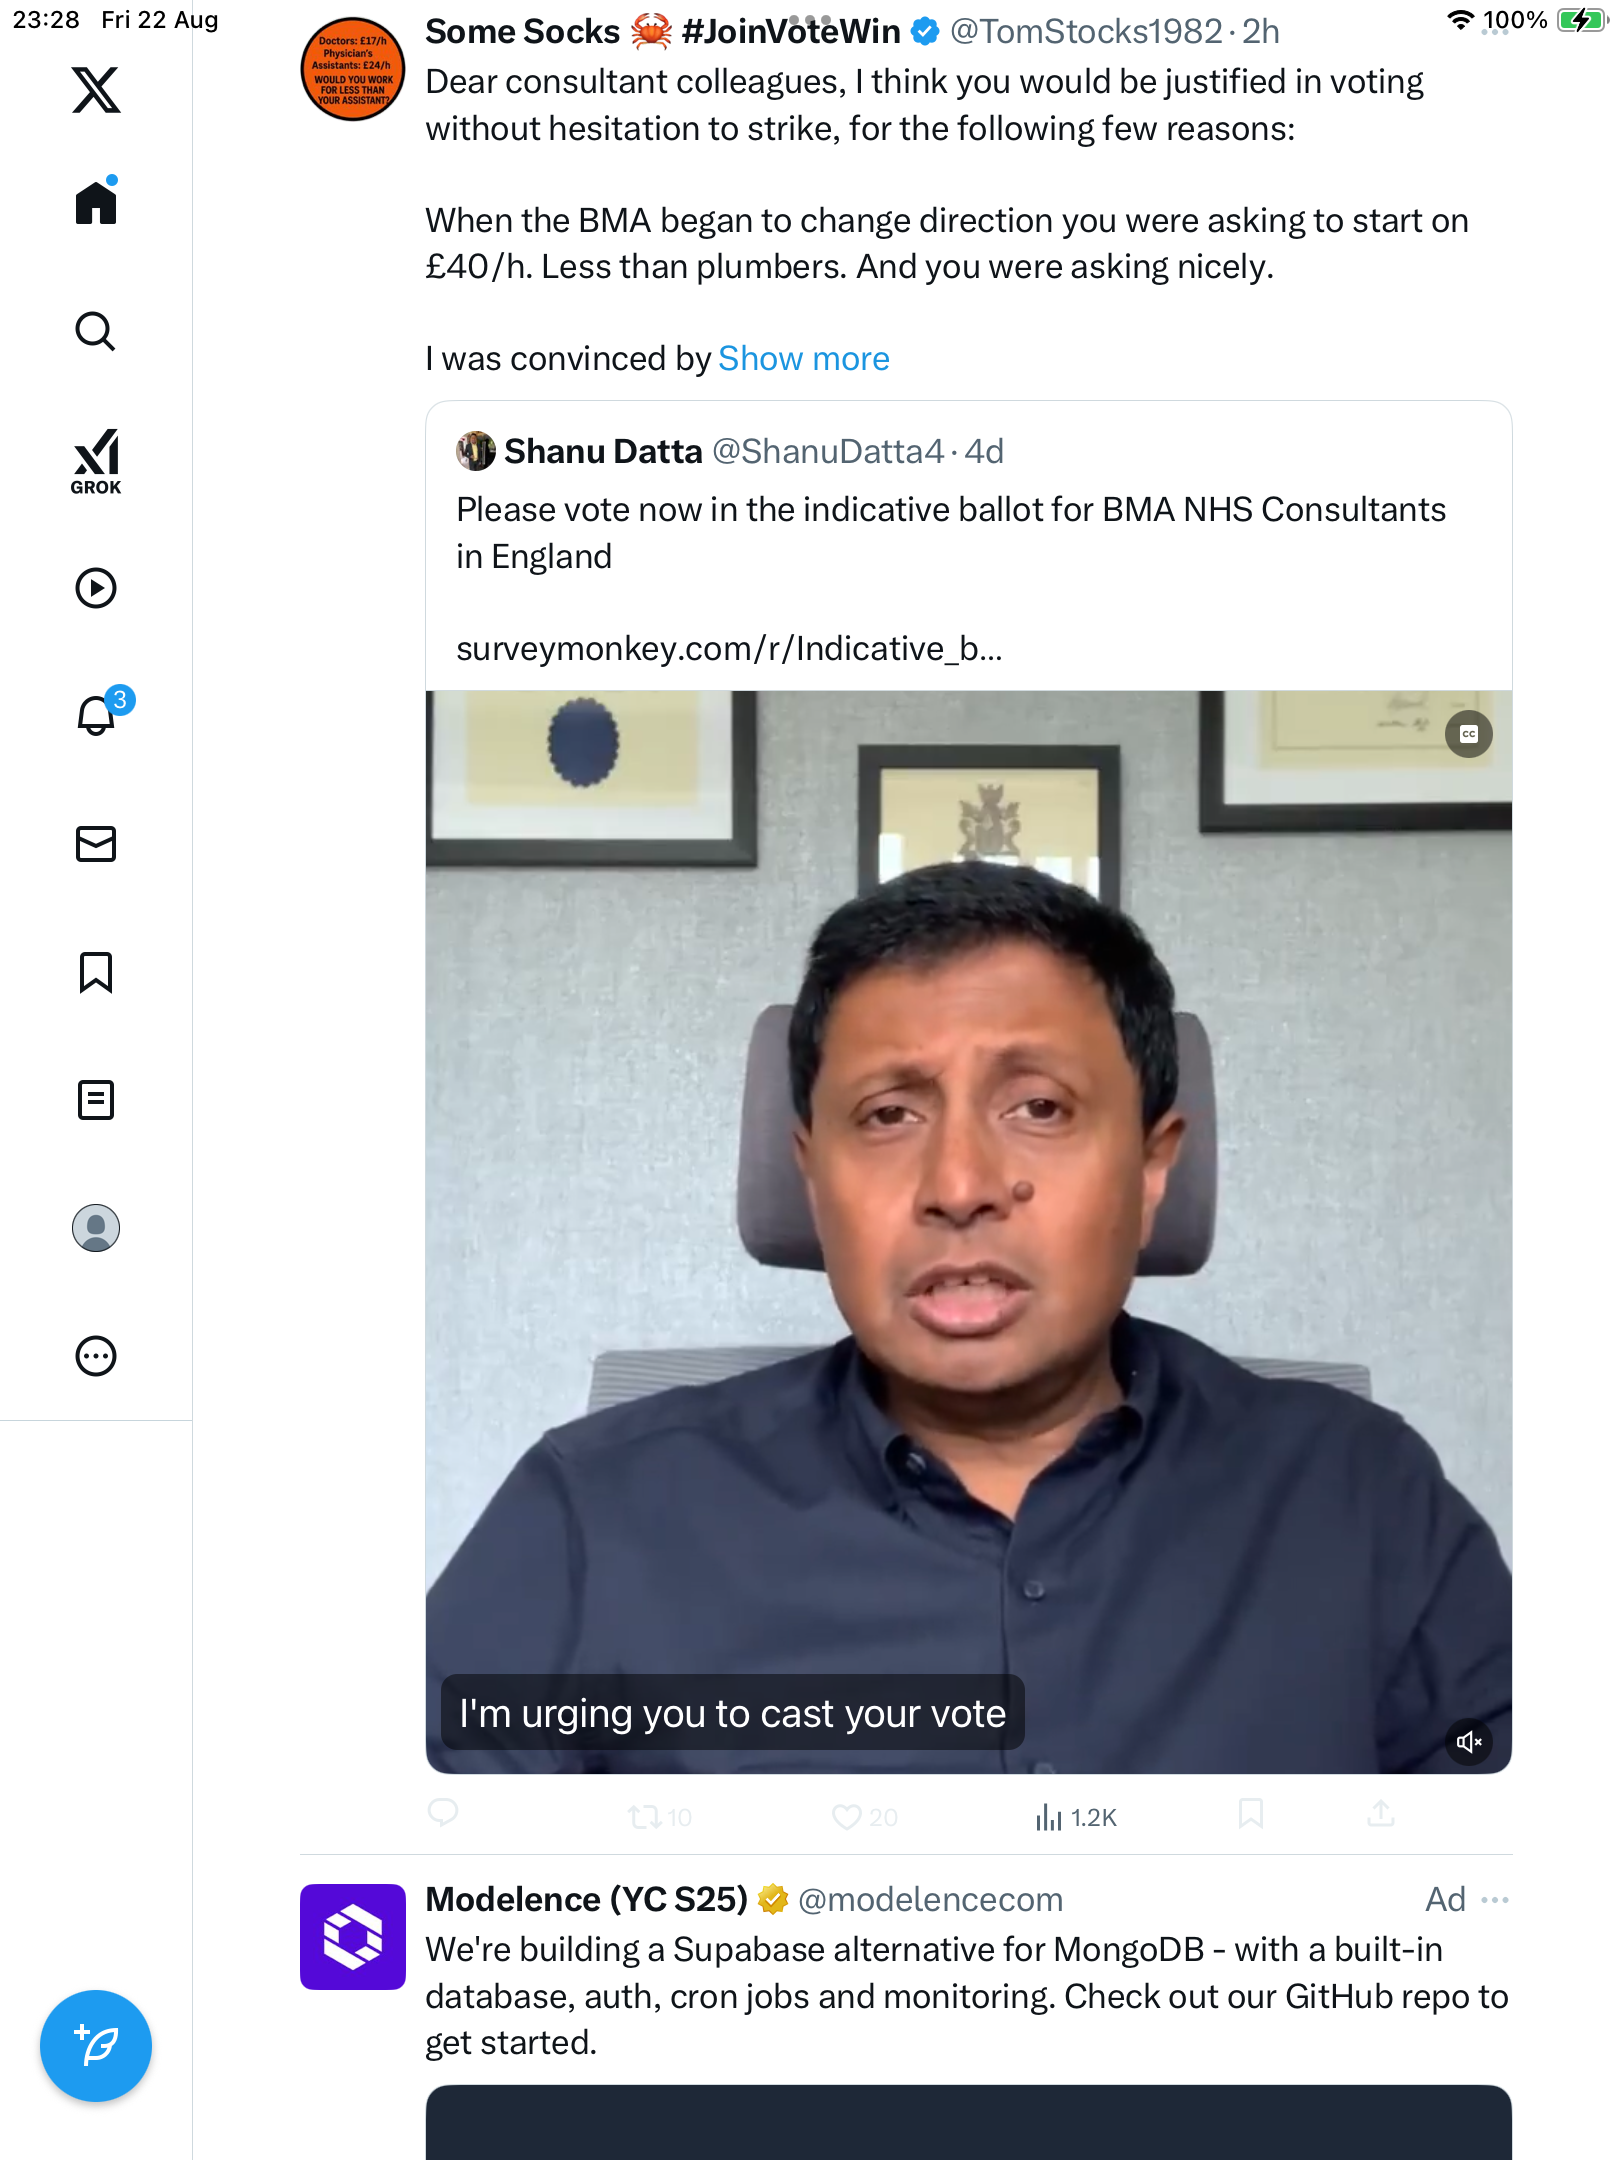Open the Video tab play icon

96,588
